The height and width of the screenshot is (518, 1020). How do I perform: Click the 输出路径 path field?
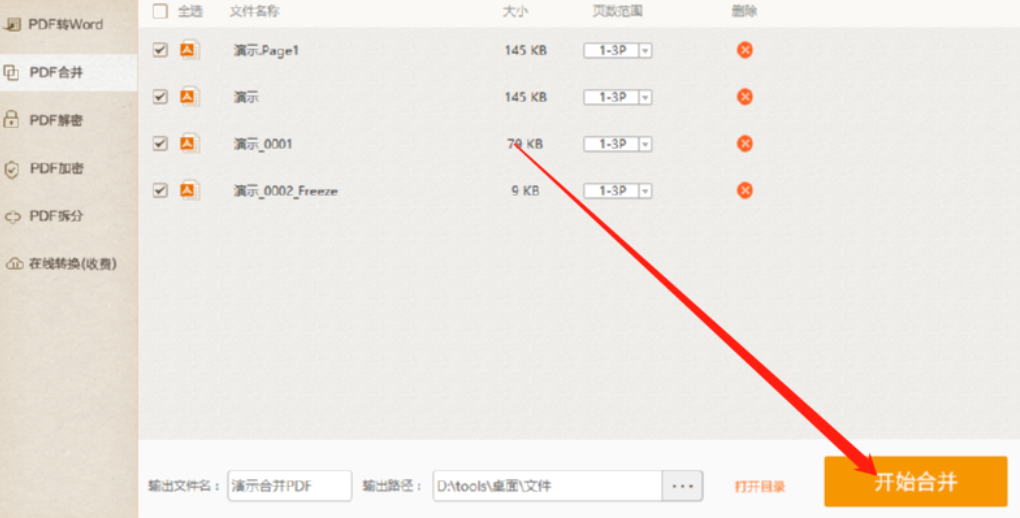point(548,486)
